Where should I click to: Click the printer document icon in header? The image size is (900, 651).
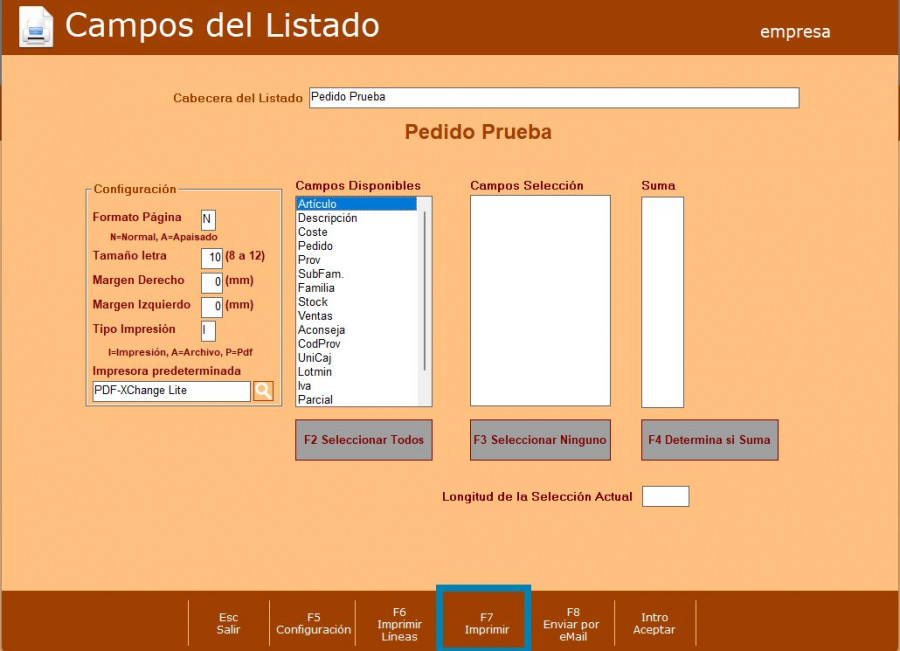(36, 27)
